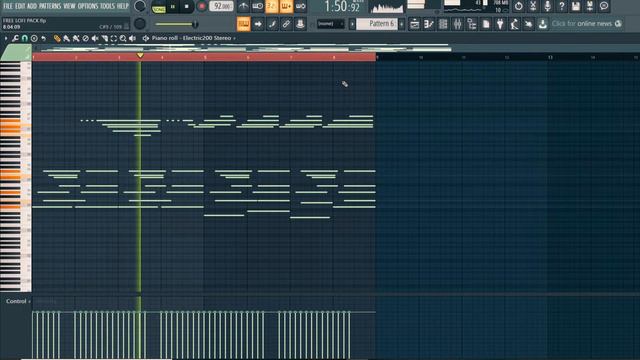
Task: Click the save project floppy icon
Action: (x=576, y=6)
